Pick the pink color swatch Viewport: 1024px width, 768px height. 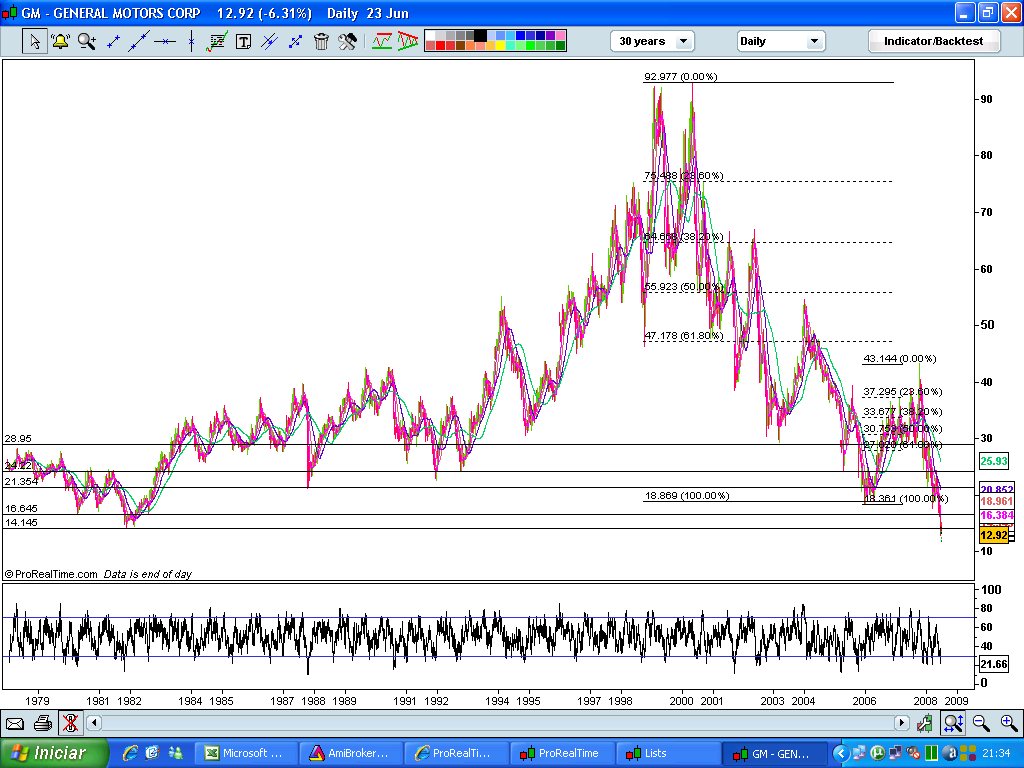tap(560, 35)
